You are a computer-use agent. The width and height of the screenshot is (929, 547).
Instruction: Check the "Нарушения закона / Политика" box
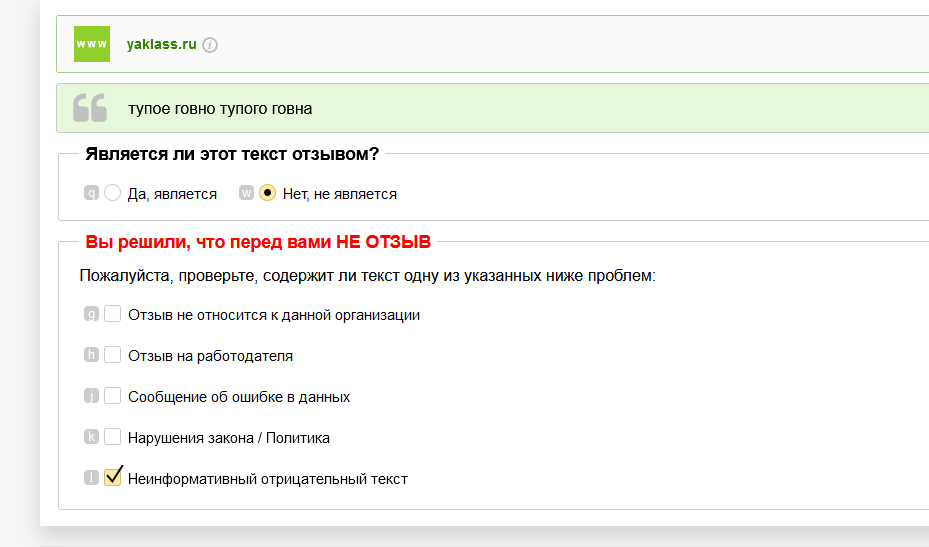pyautogui.click(x=113, y=436)
